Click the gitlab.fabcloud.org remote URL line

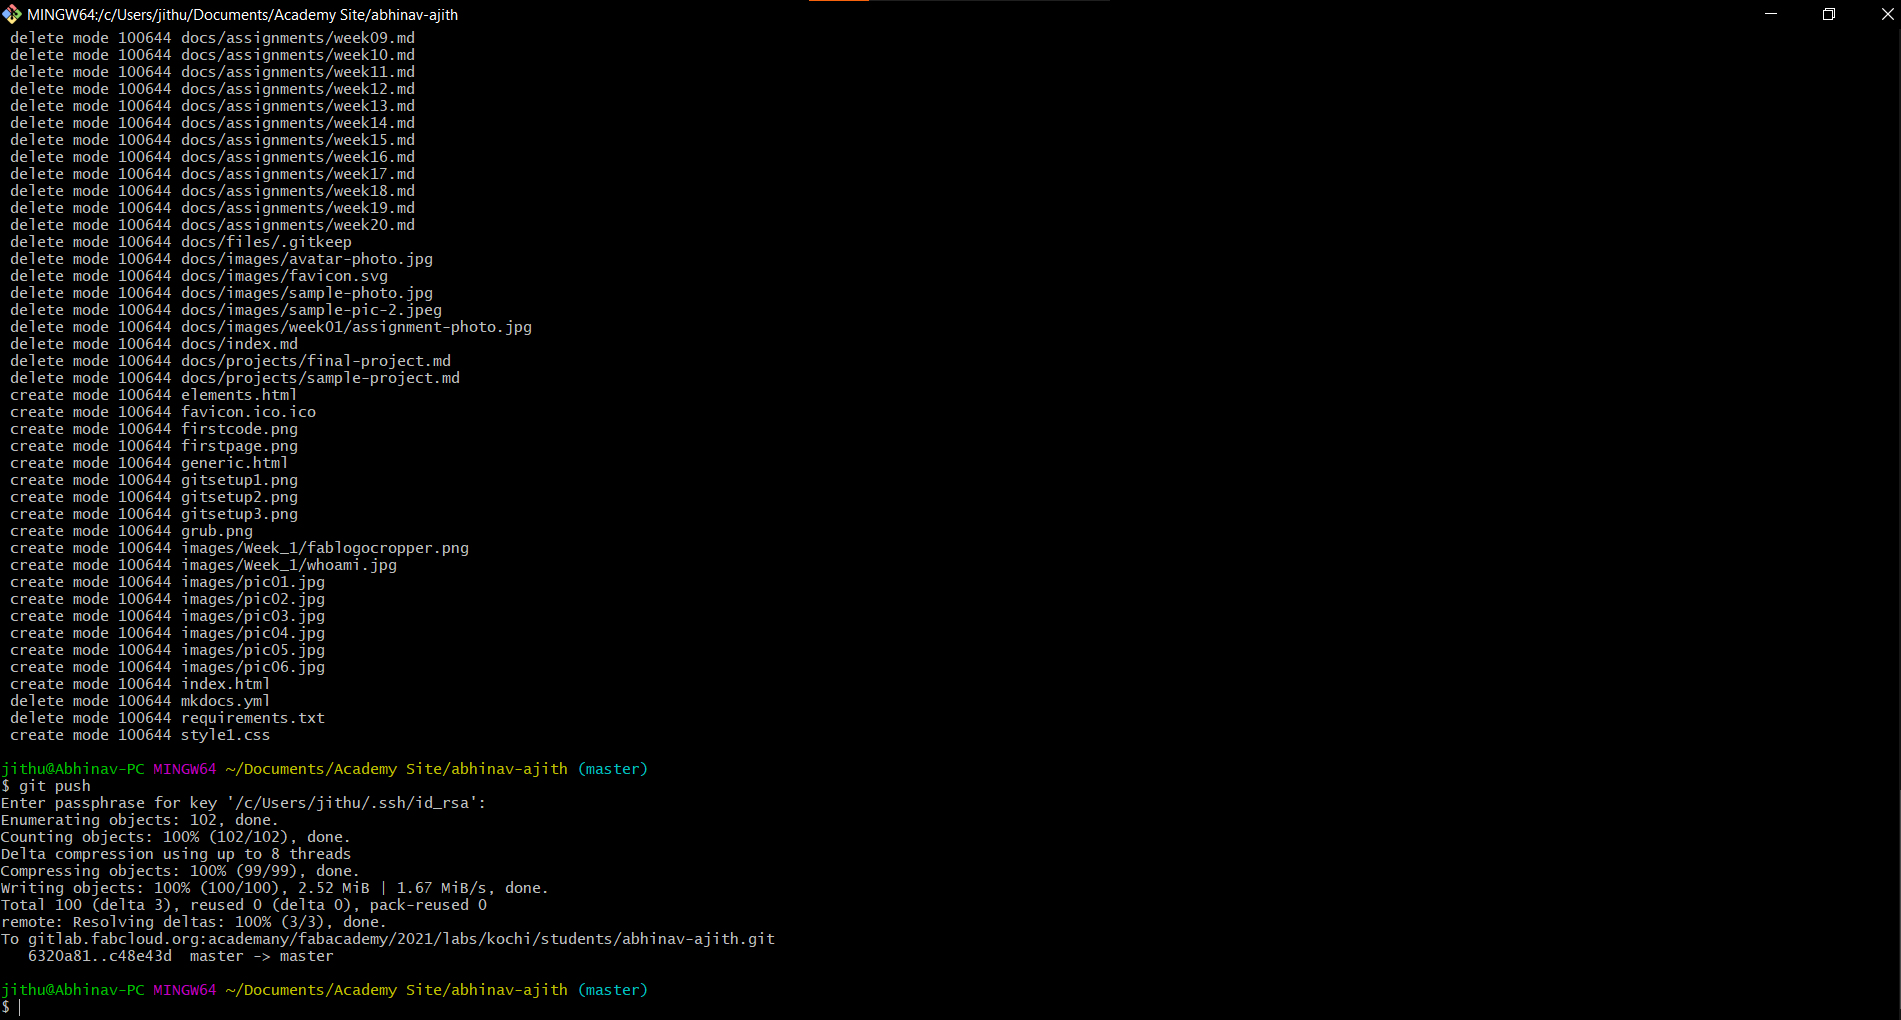388,939
